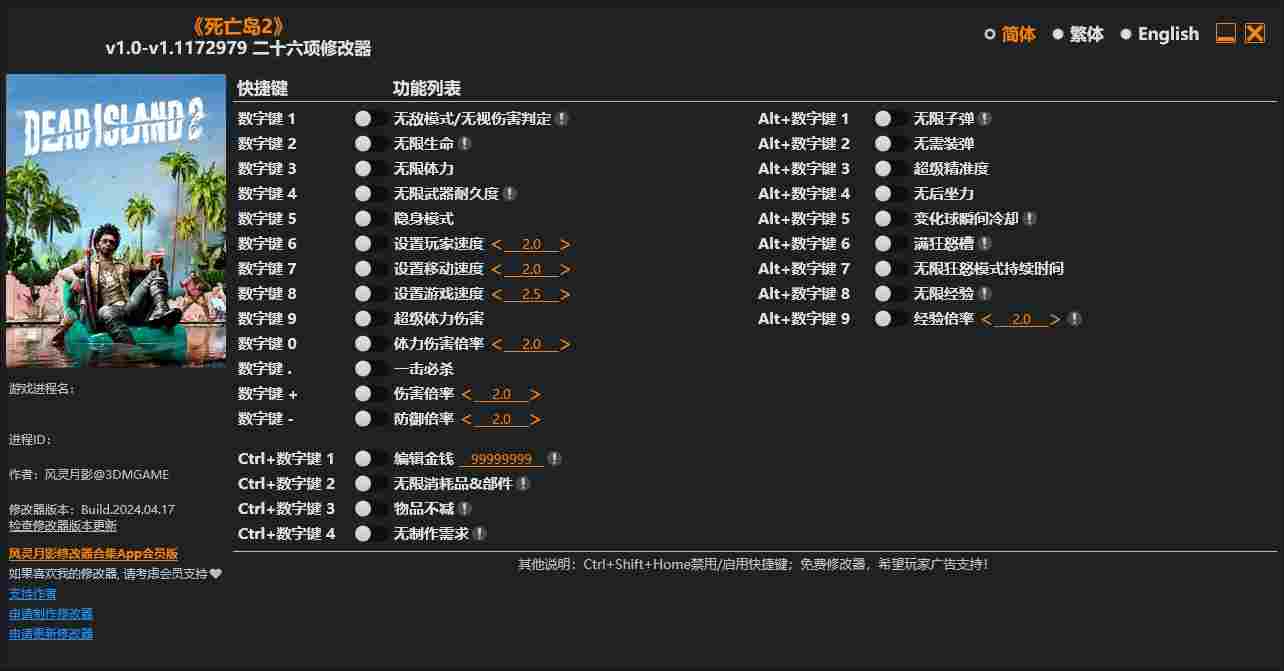Enable the 超级精准度 toggle
This screenshot has width=1284, height=671.
click(x=891, y=168)
